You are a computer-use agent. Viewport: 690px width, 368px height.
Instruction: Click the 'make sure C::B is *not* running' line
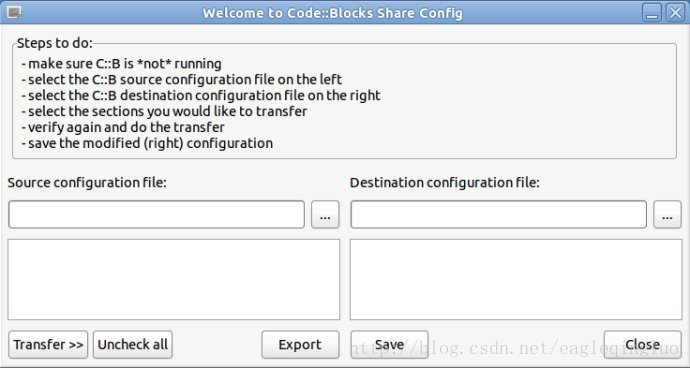(121, 64)
